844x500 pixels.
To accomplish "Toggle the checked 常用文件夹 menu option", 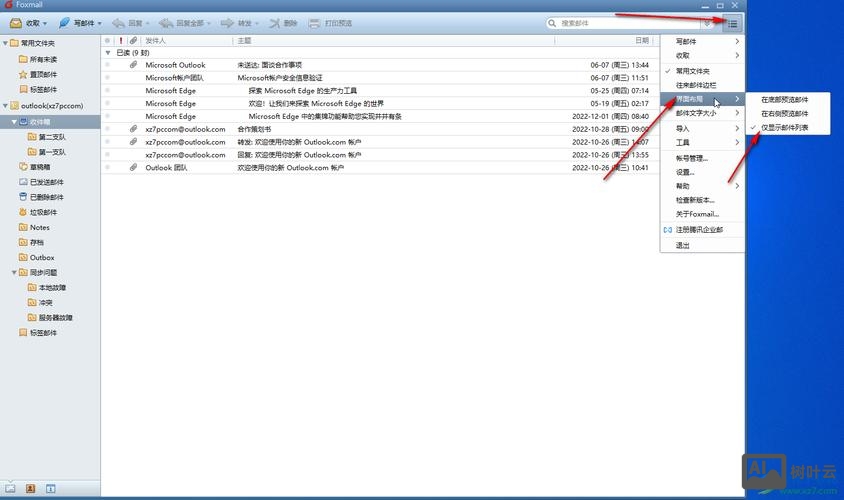I will click(692, 71).
